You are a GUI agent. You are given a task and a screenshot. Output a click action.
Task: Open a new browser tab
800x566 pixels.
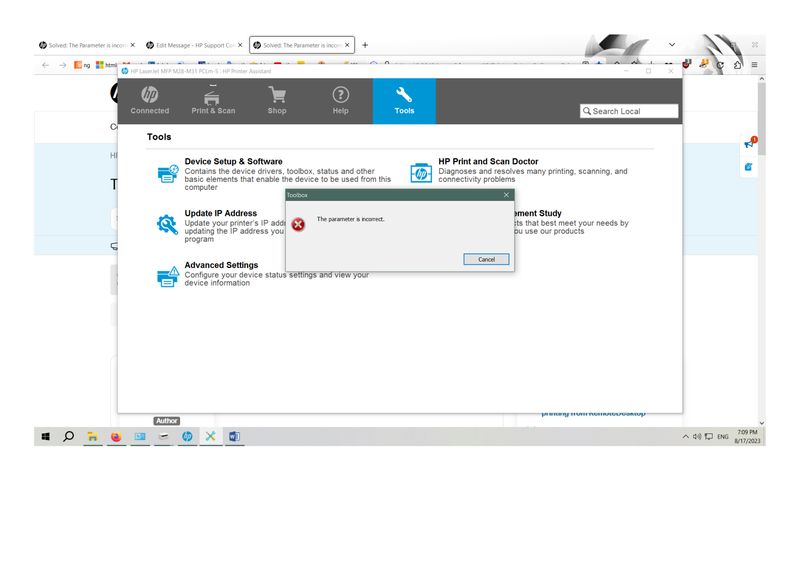(x=365, y=45)
